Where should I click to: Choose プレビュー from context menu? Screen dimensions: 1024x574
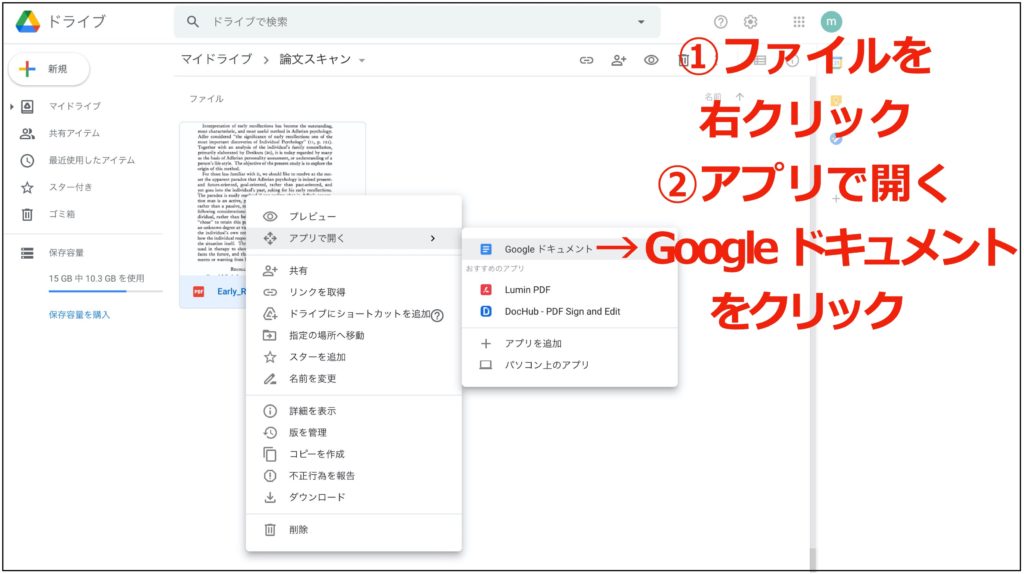[x=353, y=216]
